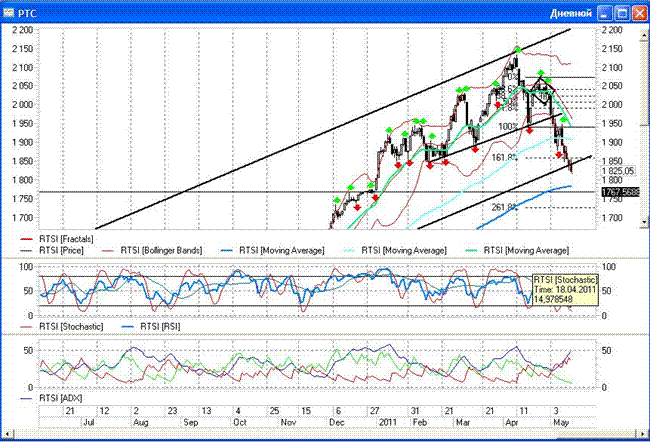Click the PTC window title icon

click(x=8, y=13)
